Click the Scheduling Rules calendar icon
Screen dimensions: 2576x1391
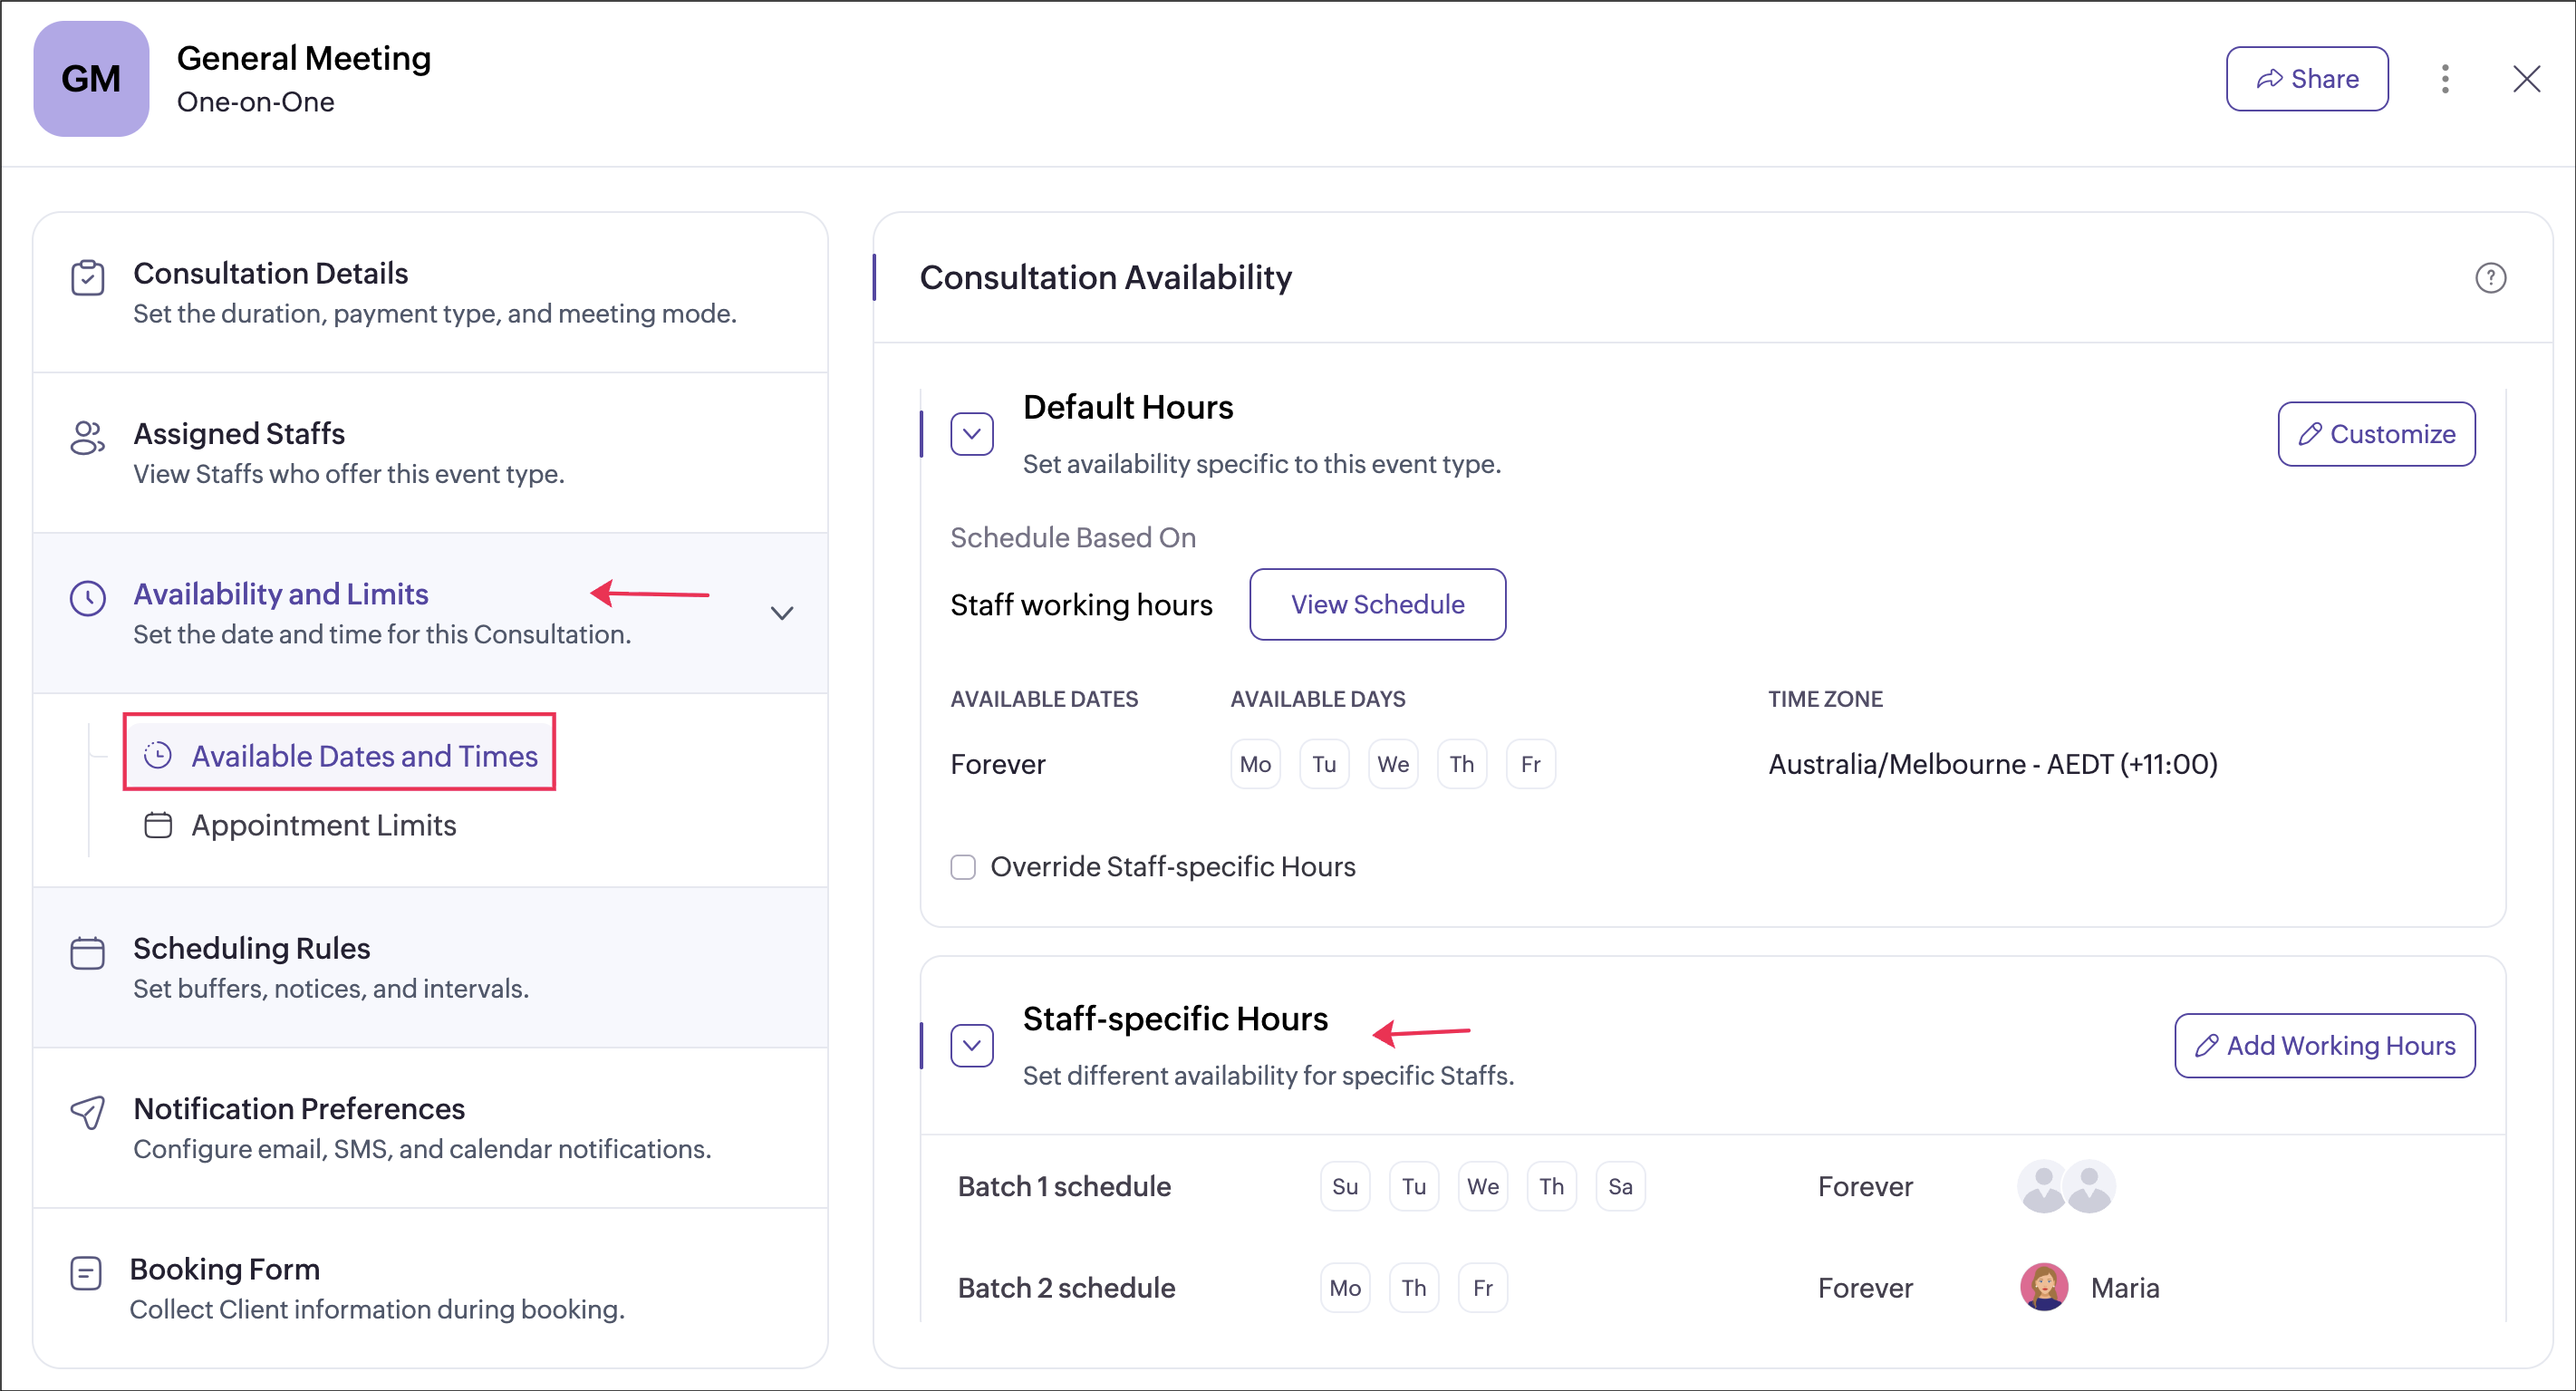(87, 952)
